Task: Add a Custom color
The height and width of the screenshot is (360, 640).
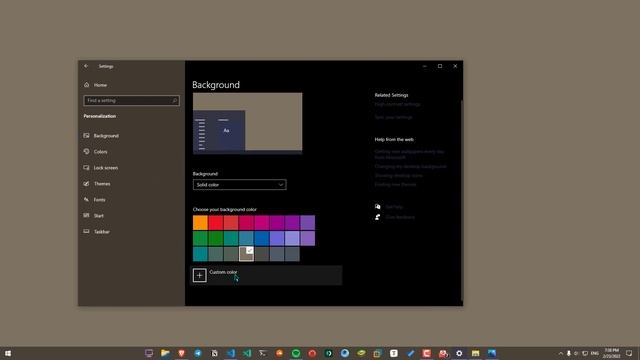Action: [x=266, y=275]
